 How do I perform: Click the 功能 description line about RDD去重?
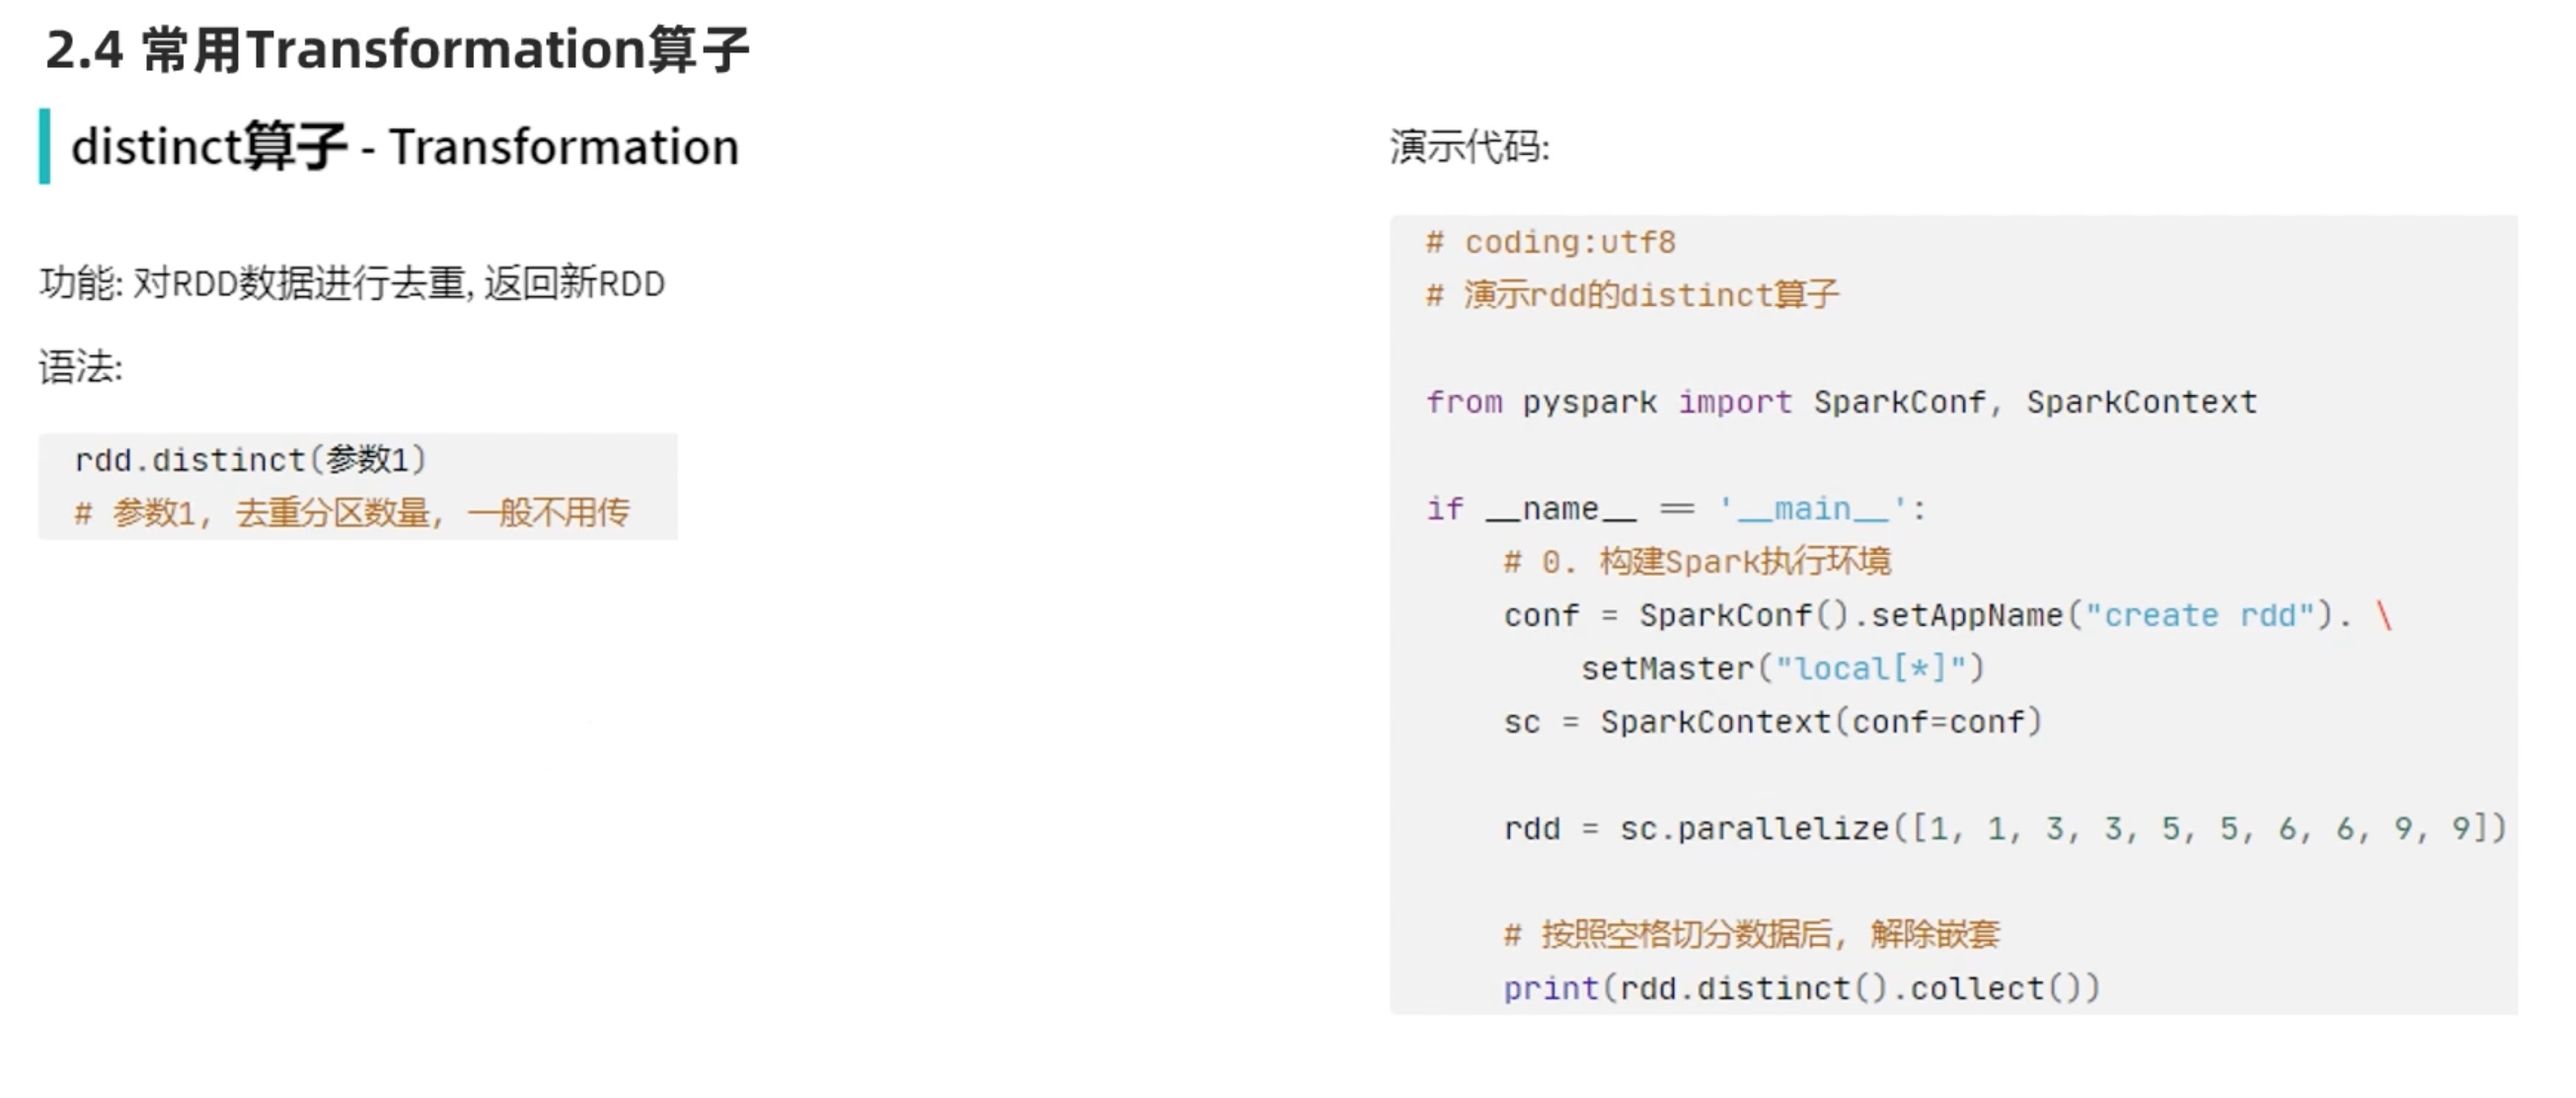point(352,284)
